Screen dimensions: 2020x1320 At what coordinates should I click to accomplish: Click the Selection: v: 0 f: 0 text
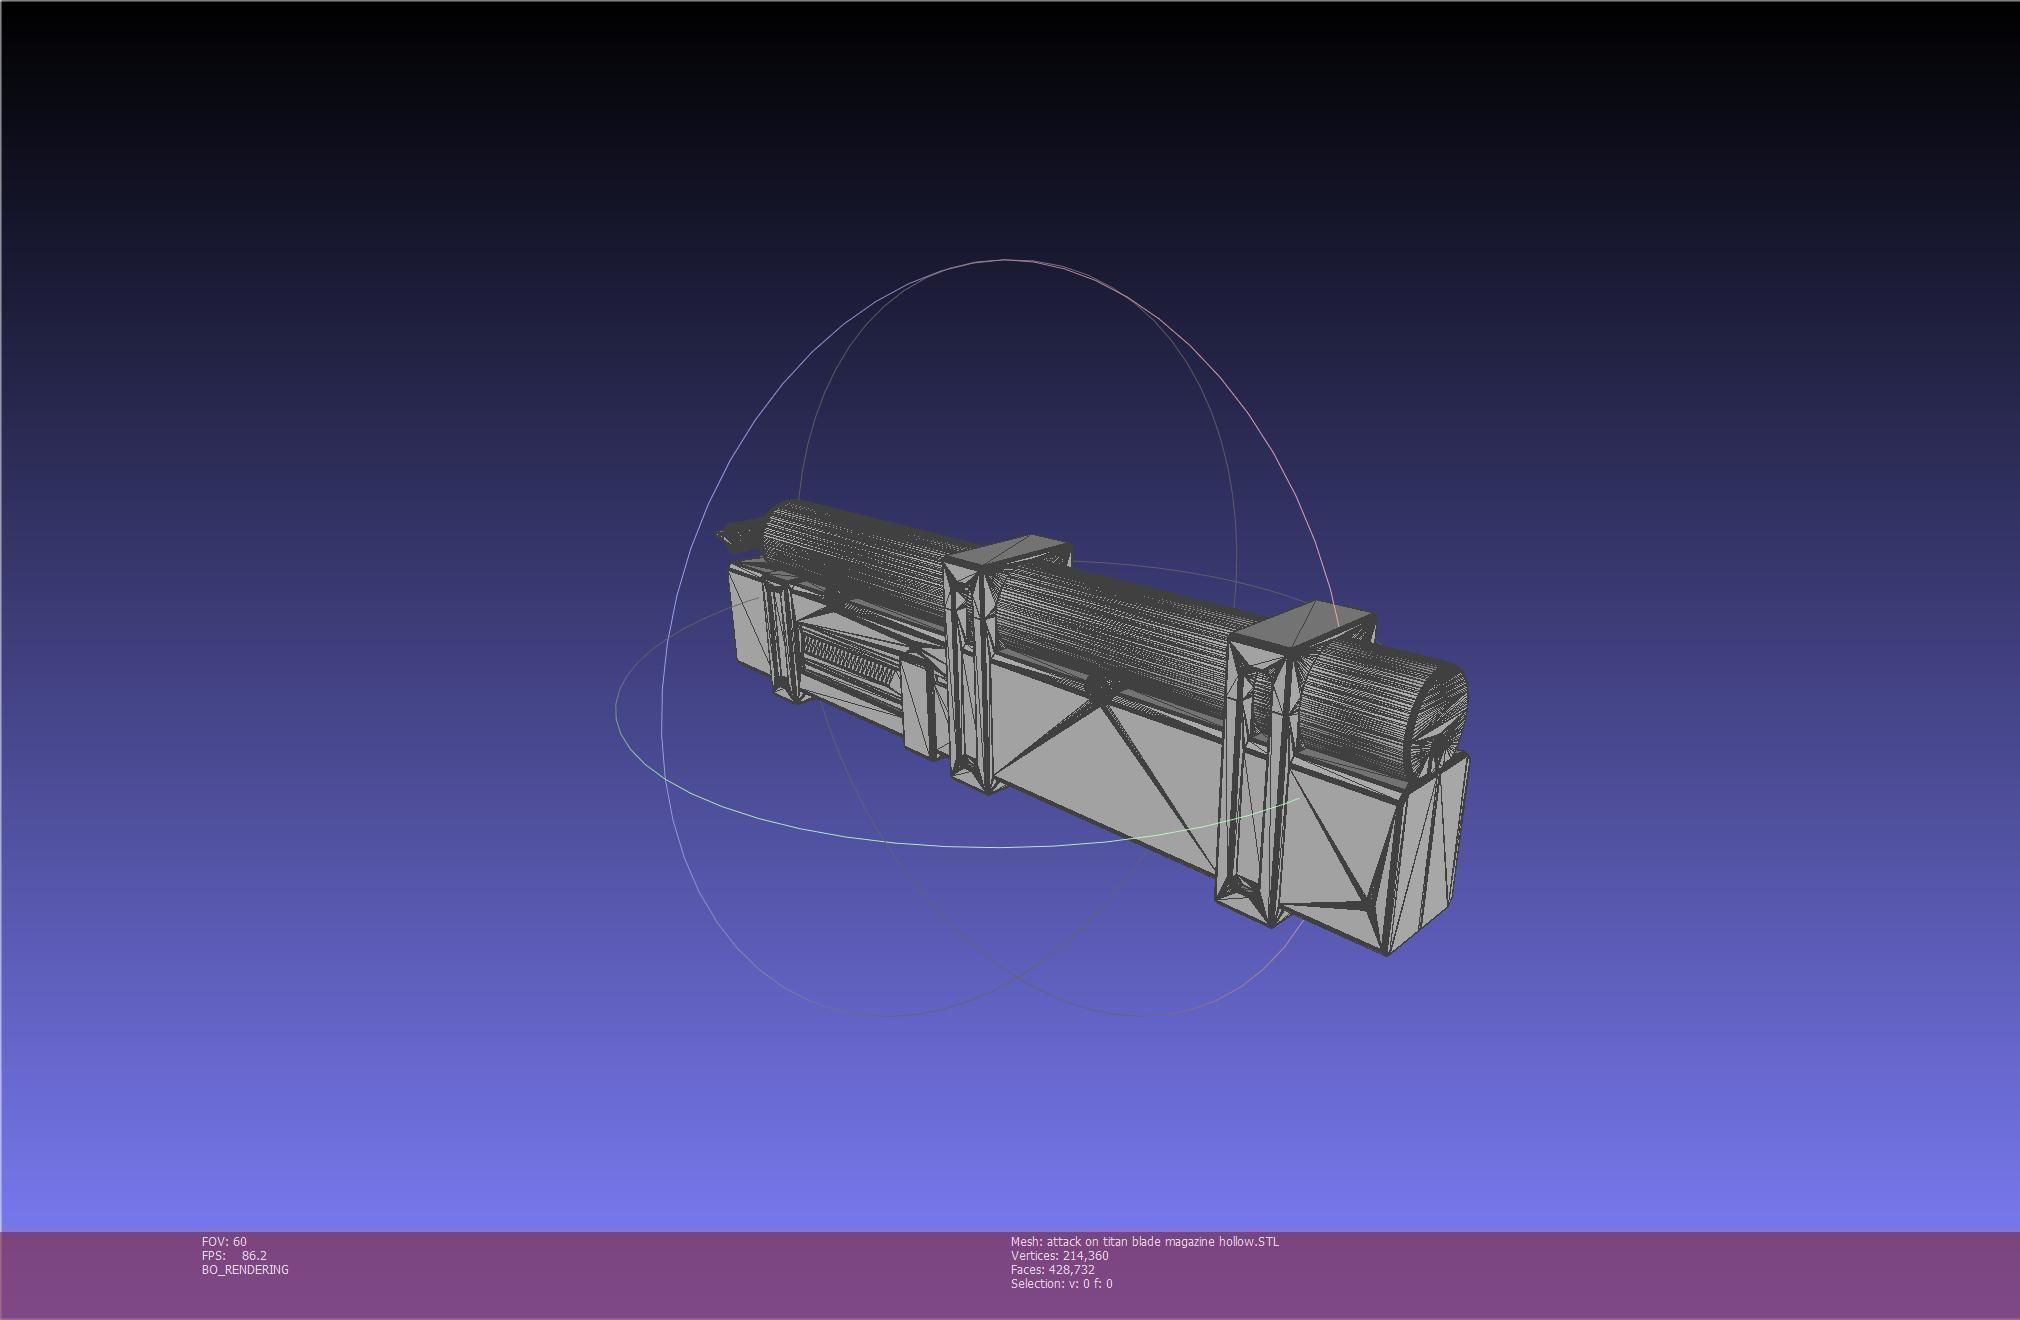tap(1061, 1283)
